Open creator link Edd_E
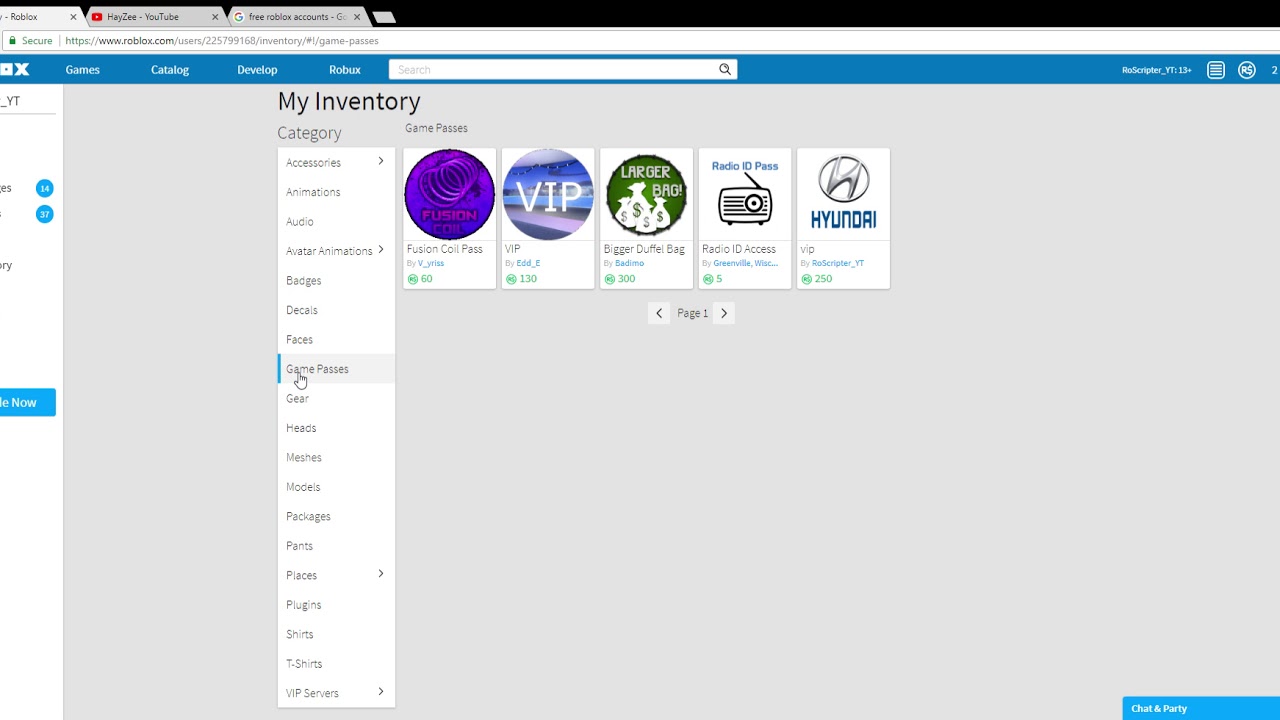1280x720 pixels. [528, 263]
